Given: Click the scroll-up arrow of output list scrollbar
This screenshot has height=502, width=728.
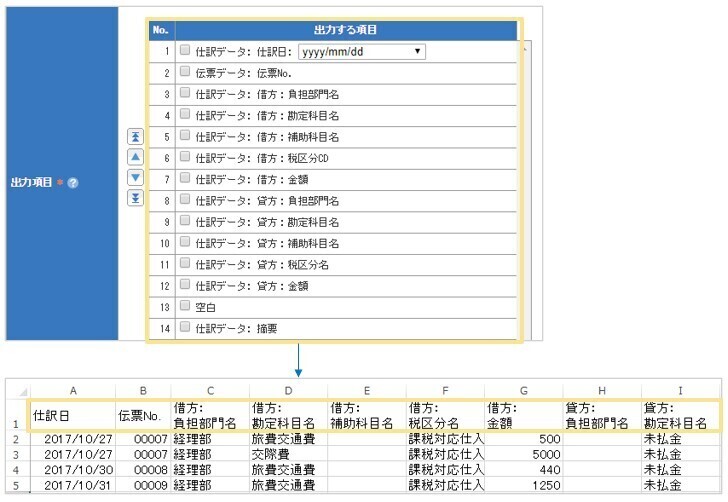Looking at the screenshot, I should pos(524,46).
